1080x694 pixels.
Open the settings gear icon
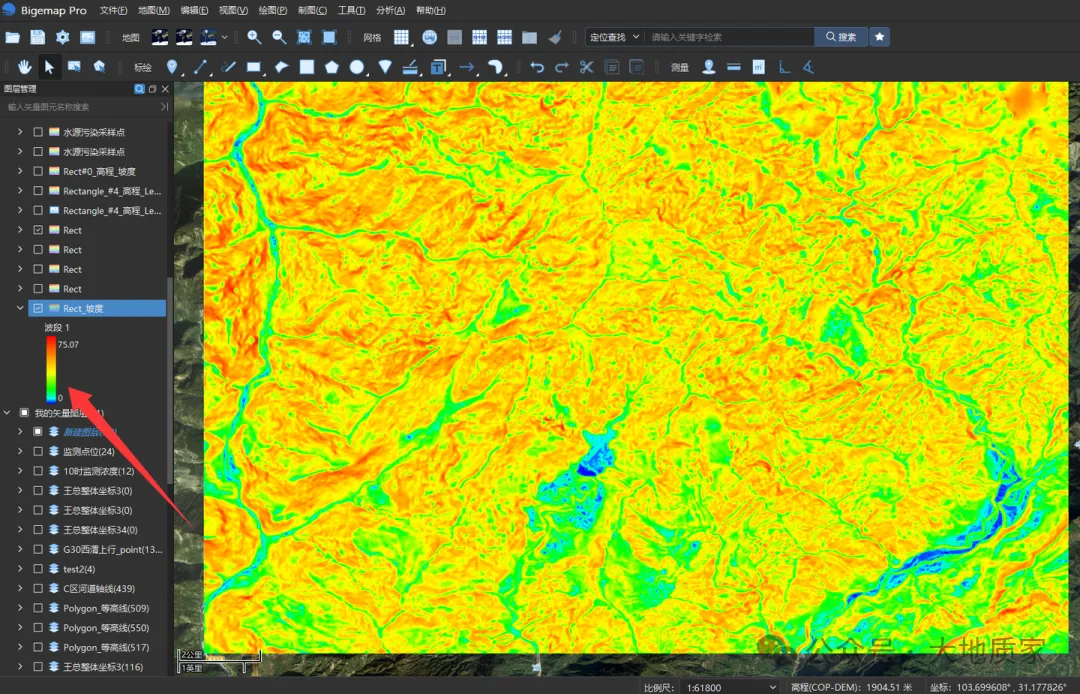point(63,37)
